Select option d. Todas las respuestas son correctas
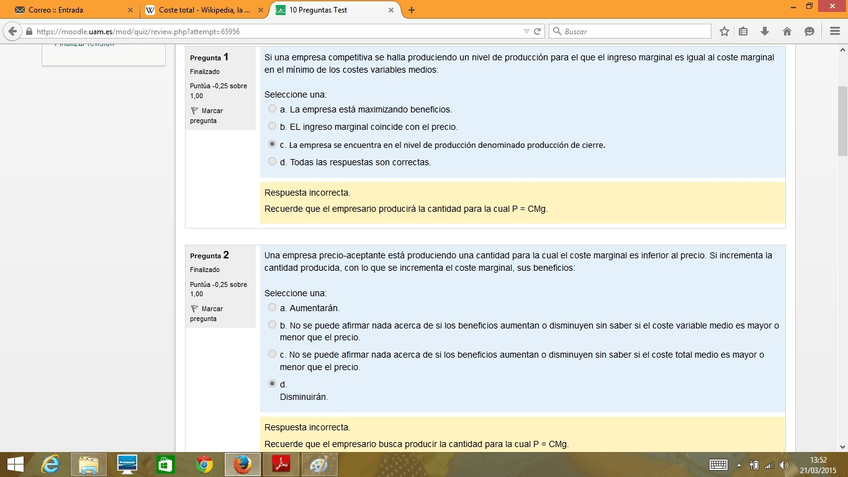The image size is (848, 477). [272, 161]
